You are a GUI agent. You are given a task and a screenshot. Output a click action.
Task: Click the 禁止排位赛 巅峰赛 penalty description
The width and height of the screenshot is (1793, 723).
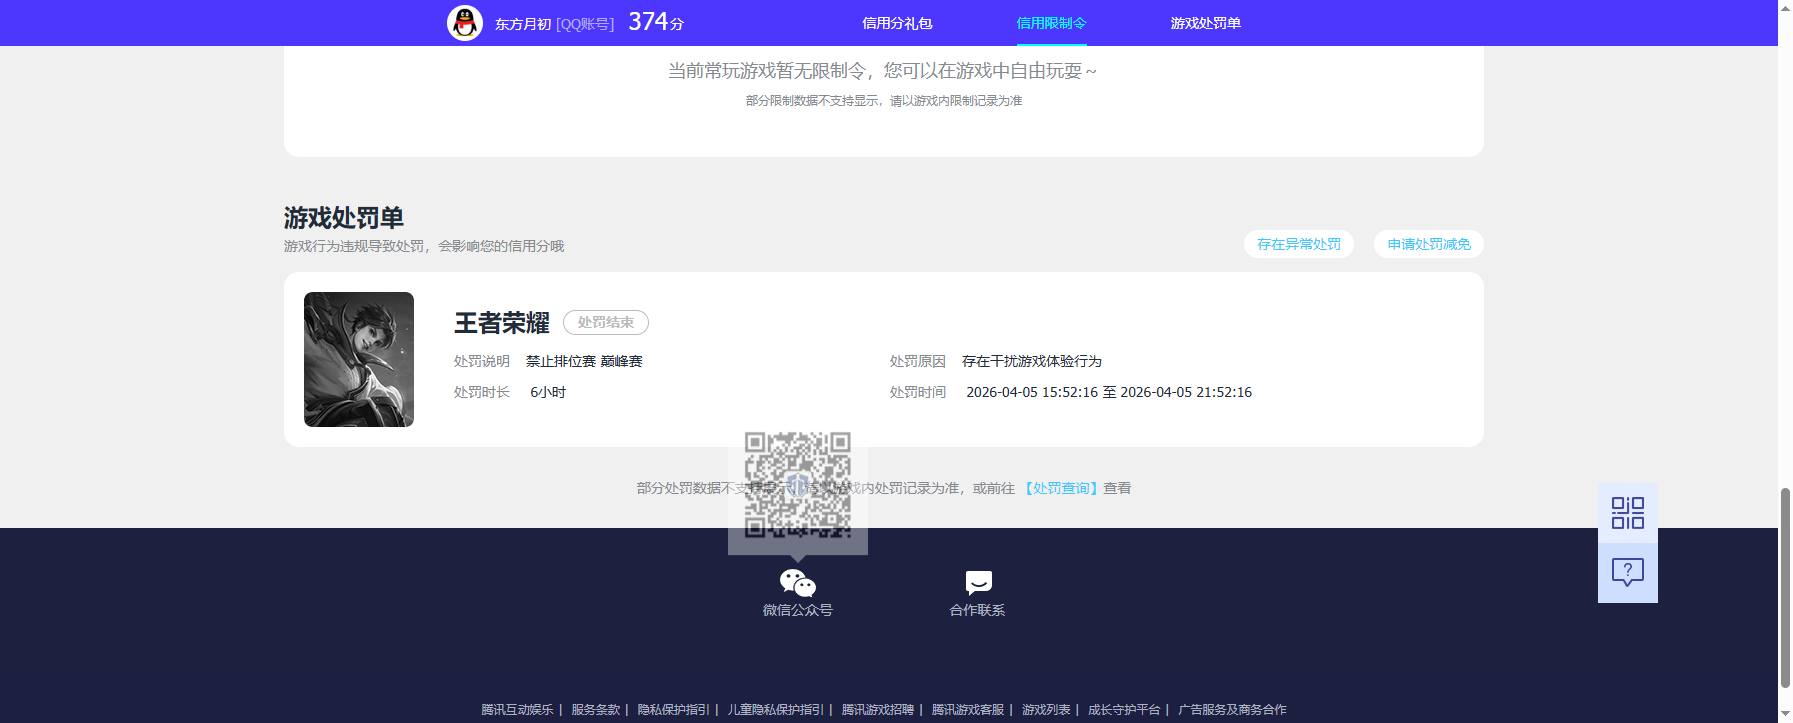point(584,361)
